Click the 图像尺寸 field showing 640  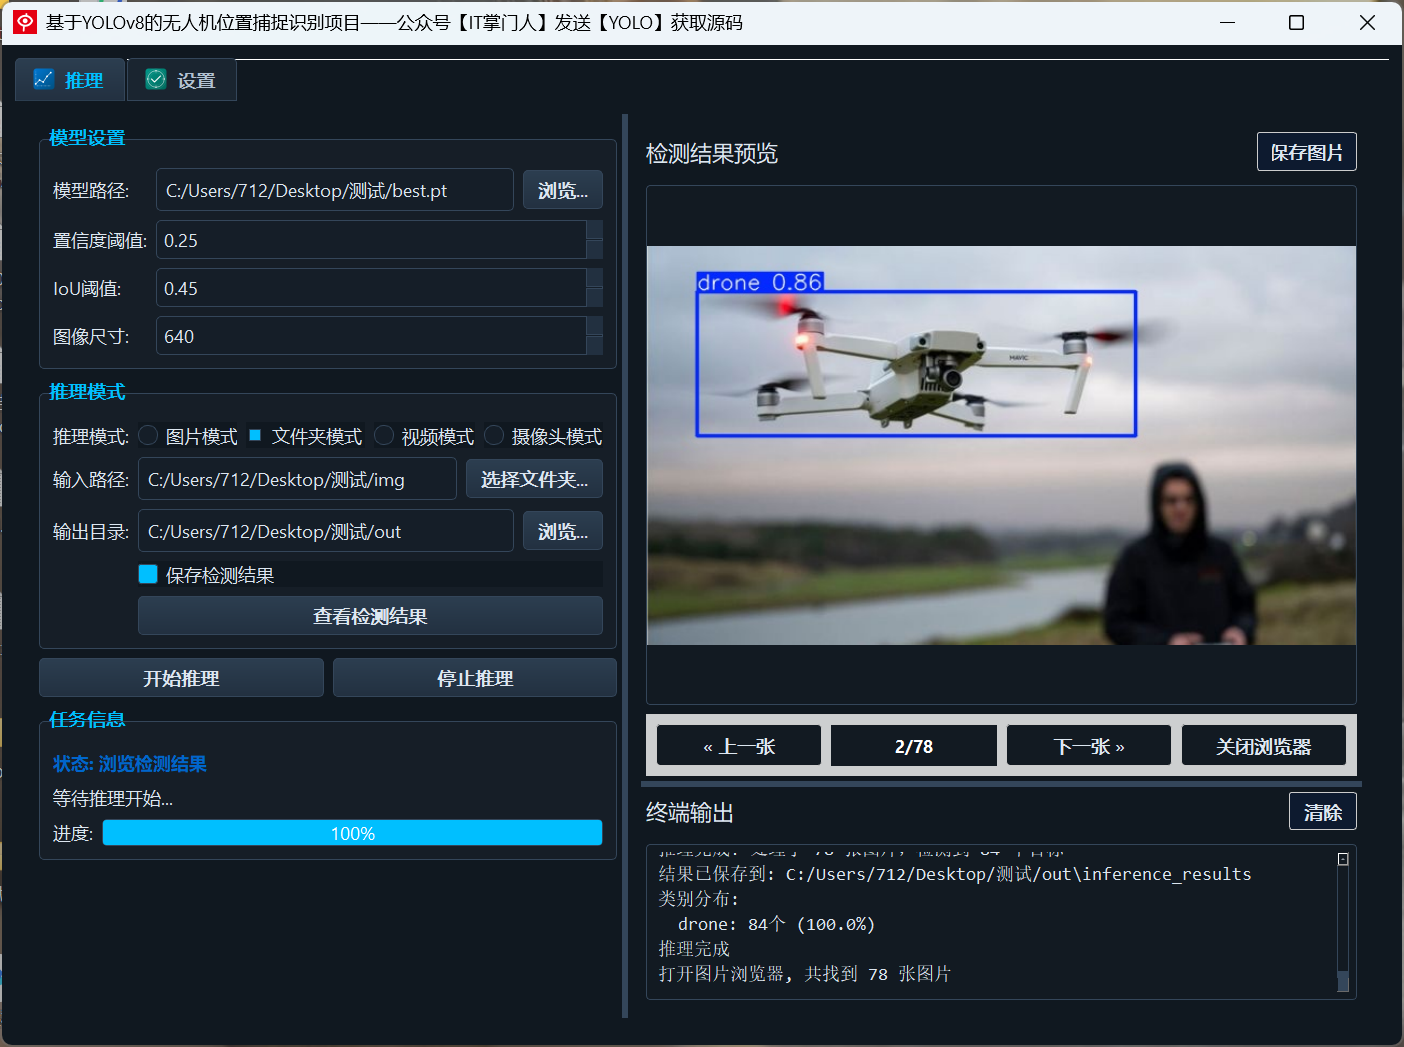371,336
